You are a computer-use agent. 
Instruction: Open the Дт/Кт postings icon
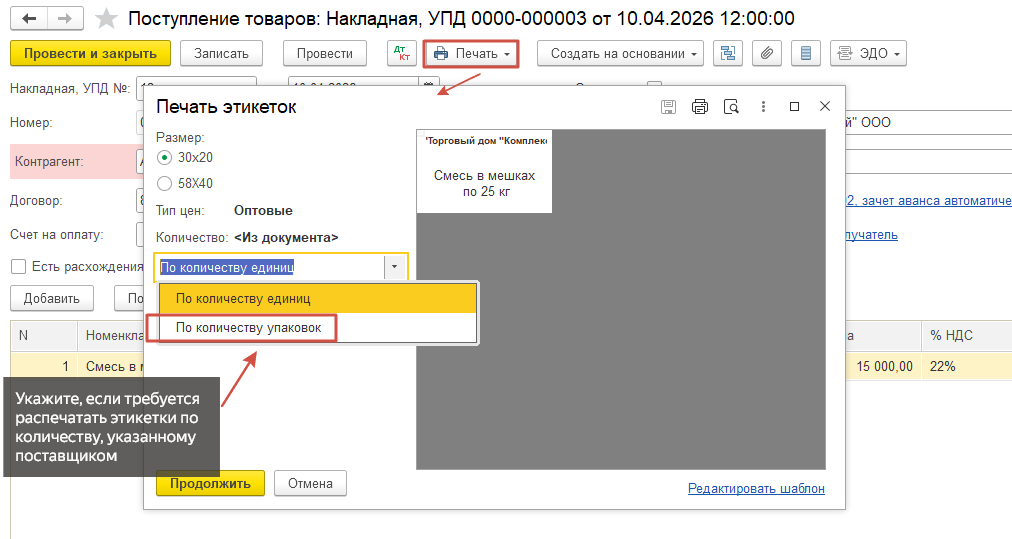point(401,54)
